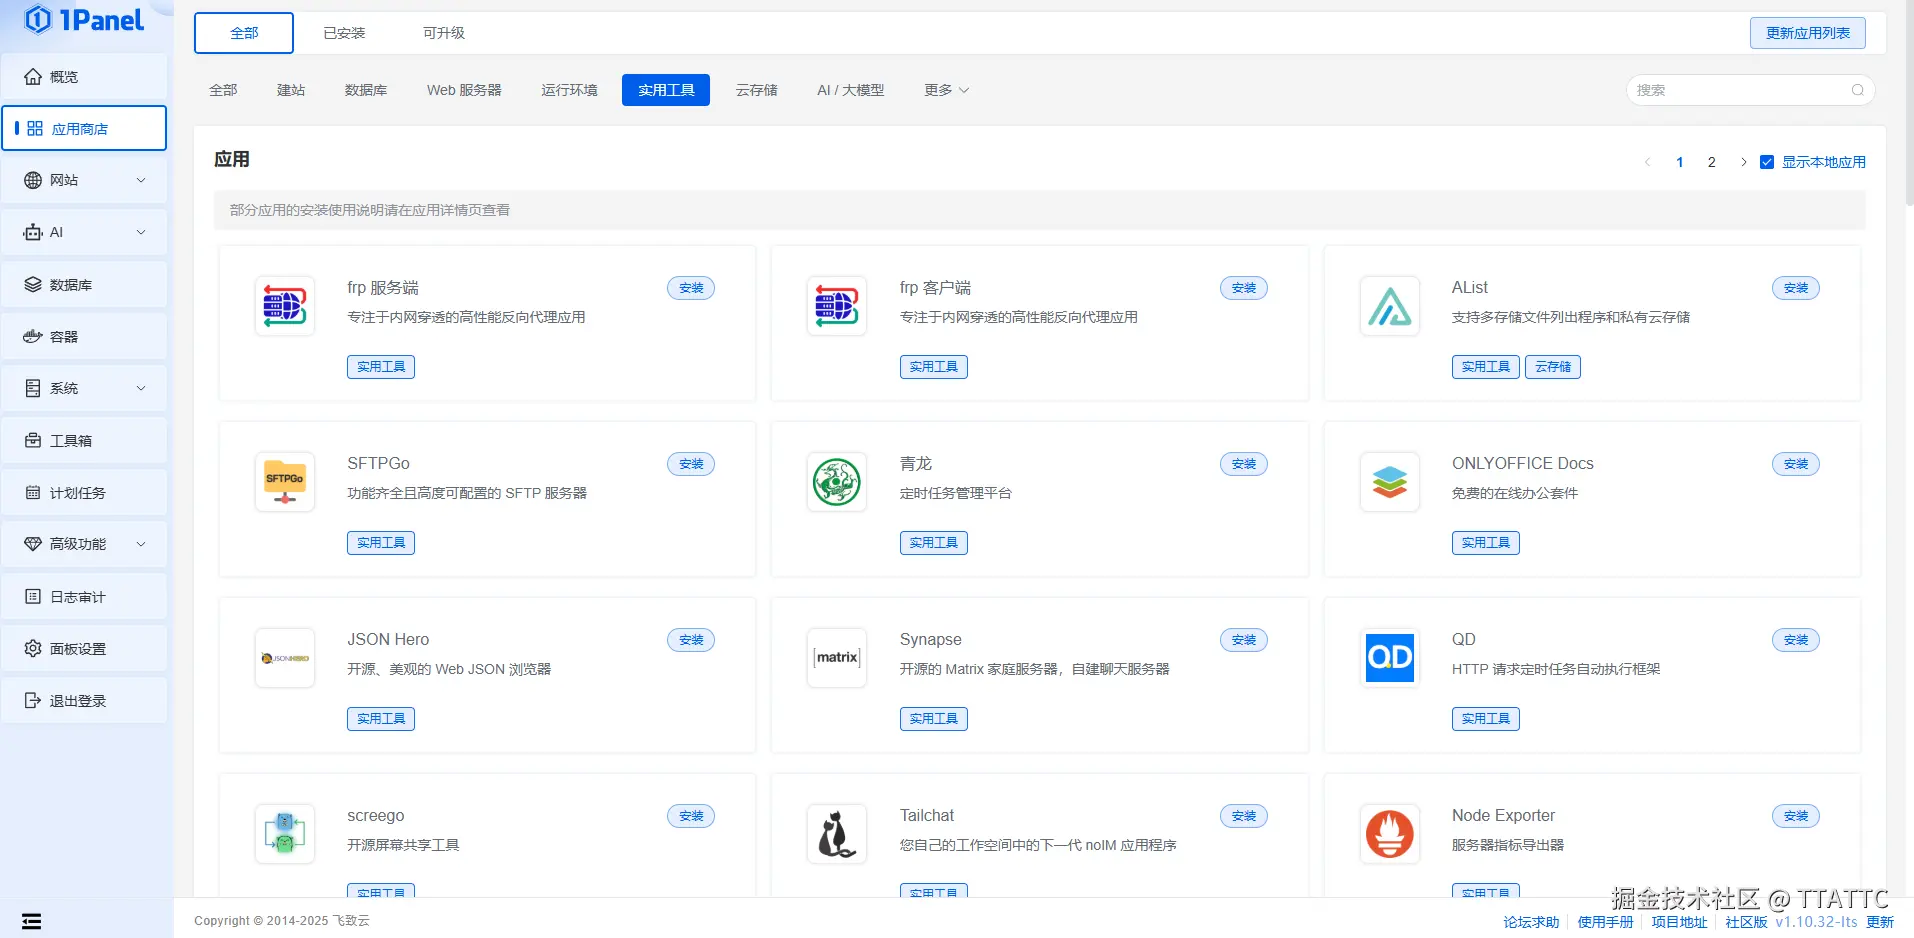Open the 论坛求助 link
This screenshot has width=1914, height=938.
[1531, 922]
